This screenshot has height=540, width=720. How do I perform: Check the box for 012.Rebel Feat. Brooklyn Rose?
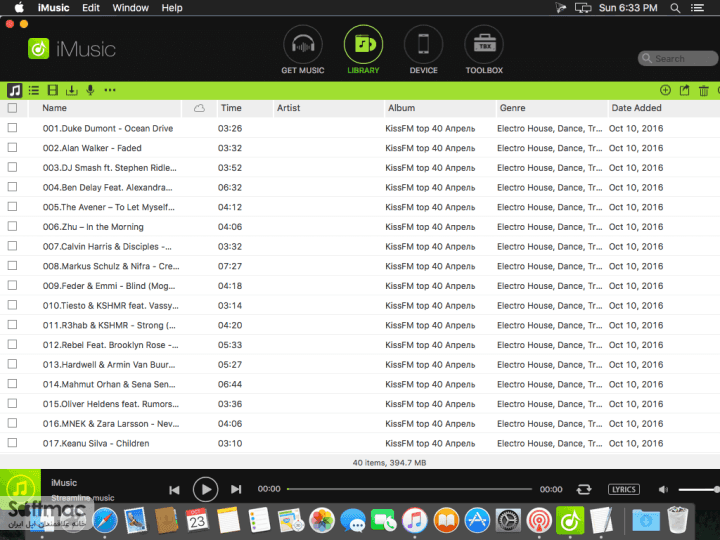(x=12, y=344)
